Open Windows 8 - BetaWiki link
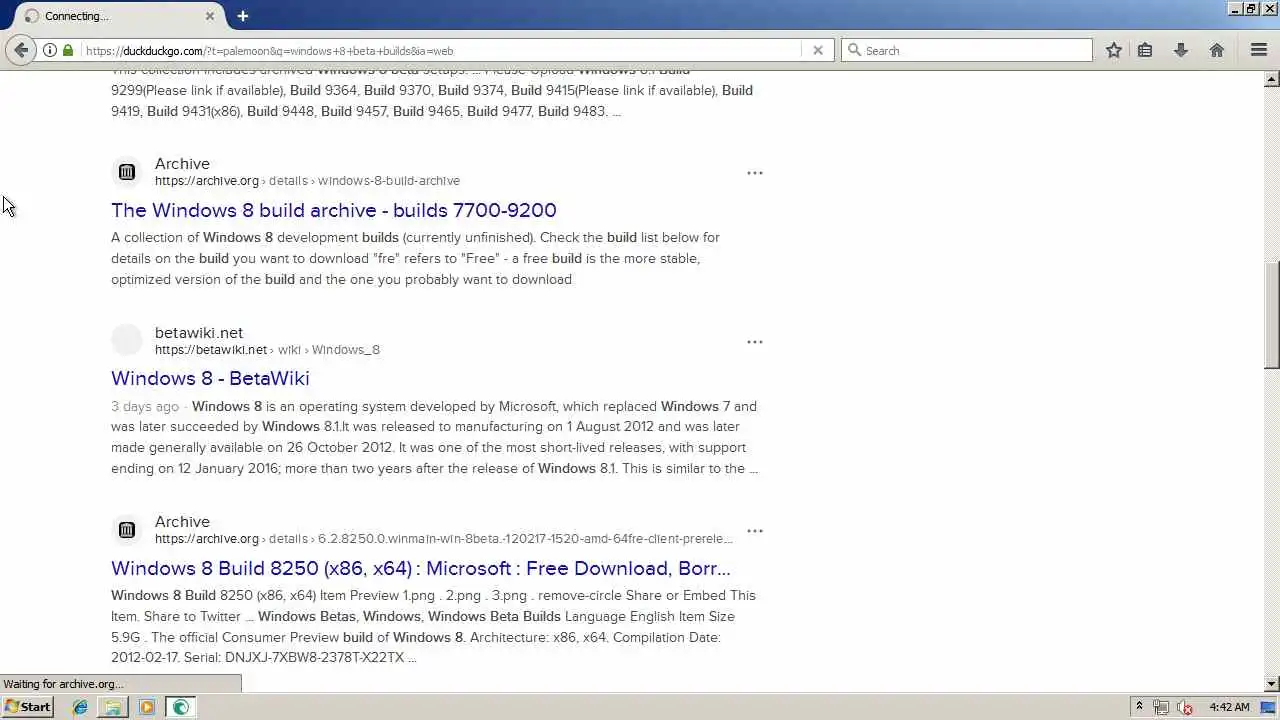Image resolution: width=1280 pixels, height=720 pixels. [210, 378]
